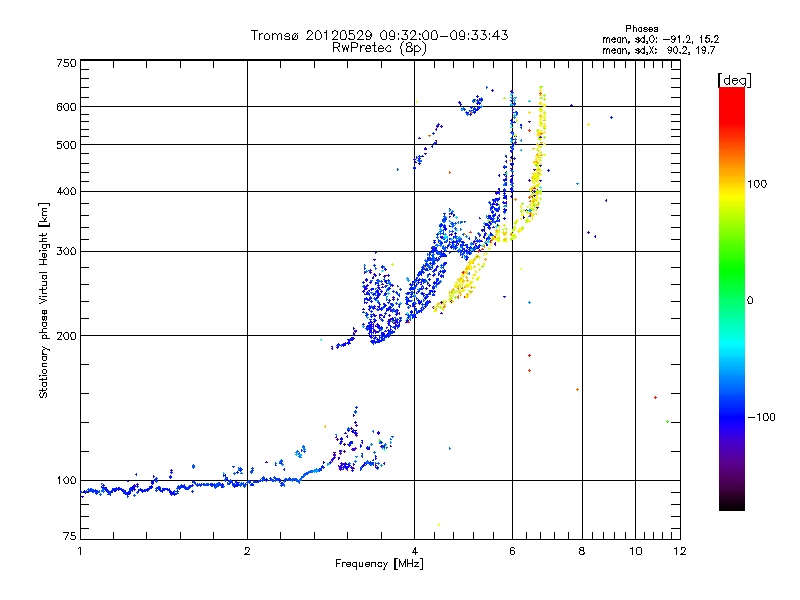800x600 pixels.
Task: Click the y-axis tick label '200'
Action: 66,336
